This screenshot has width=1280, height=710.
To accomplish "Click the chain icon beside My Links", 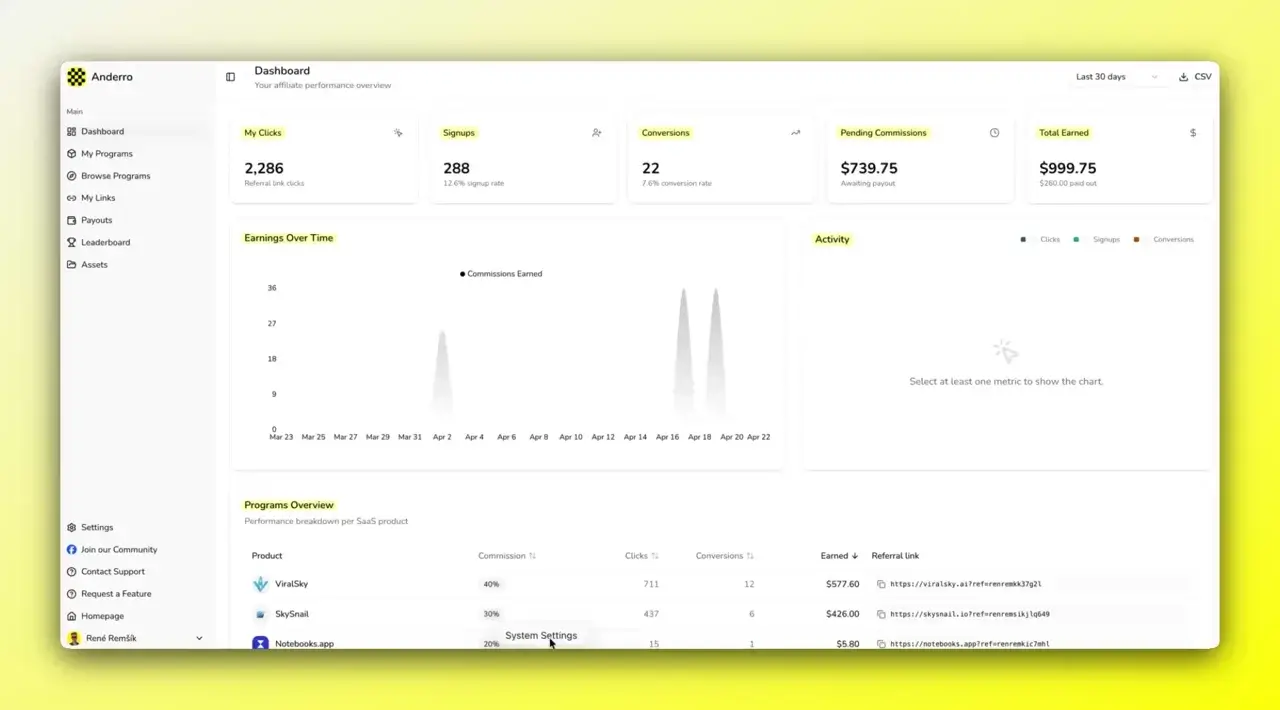I will tap(71, 198).
